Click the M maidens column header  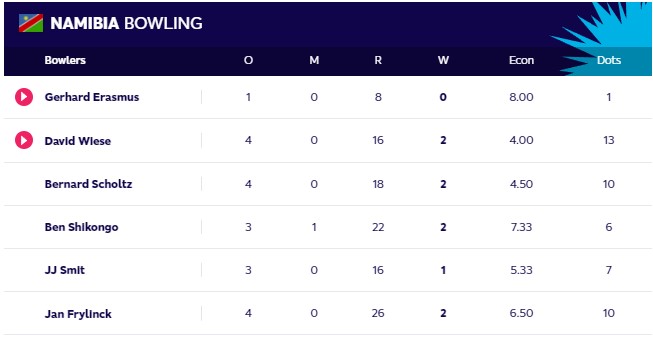click(314, 60)
